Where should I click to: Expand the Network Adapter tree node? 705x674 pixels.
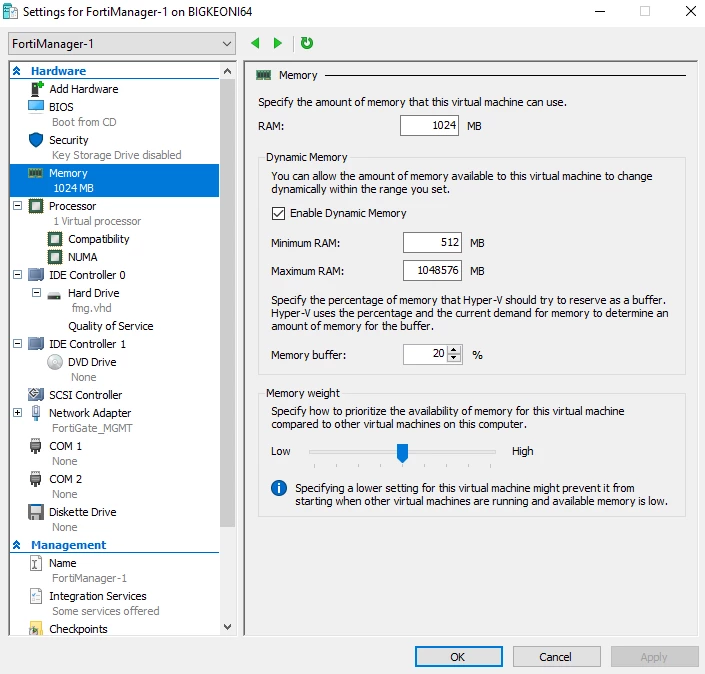point(18,412)
